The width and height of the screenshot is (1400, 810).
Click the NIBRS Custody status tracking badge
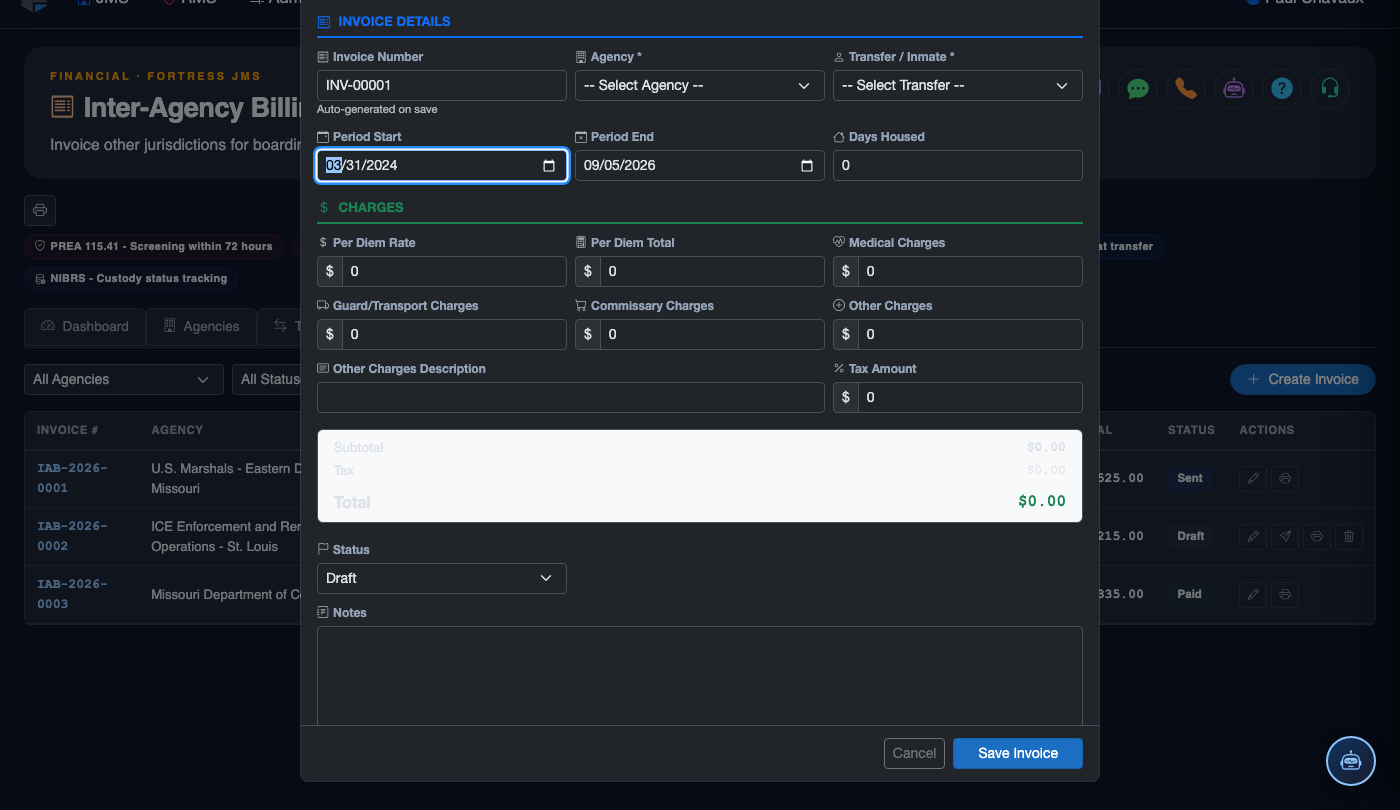(x=131, y=279)
